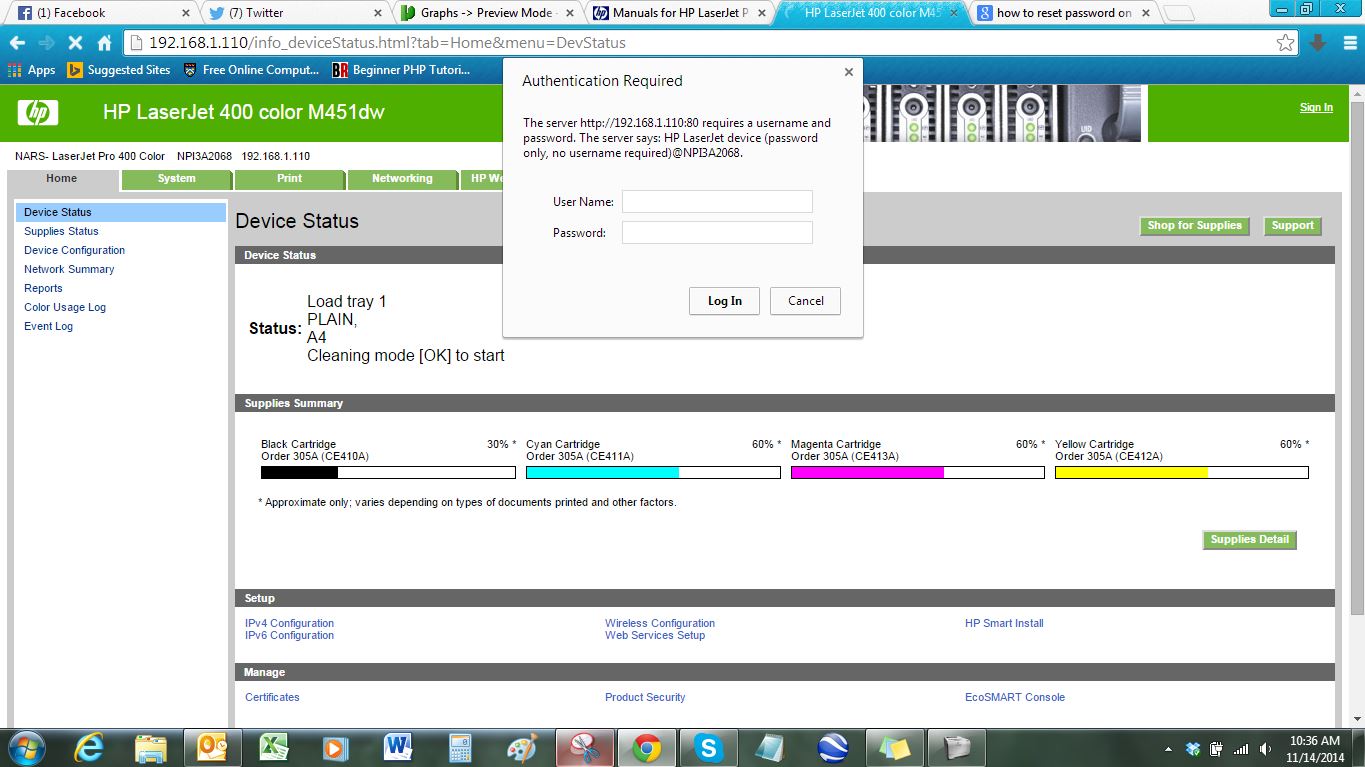1365x767 pixels.
Task: Open Color Usage Log in sidebar
Action: point(65,307)
